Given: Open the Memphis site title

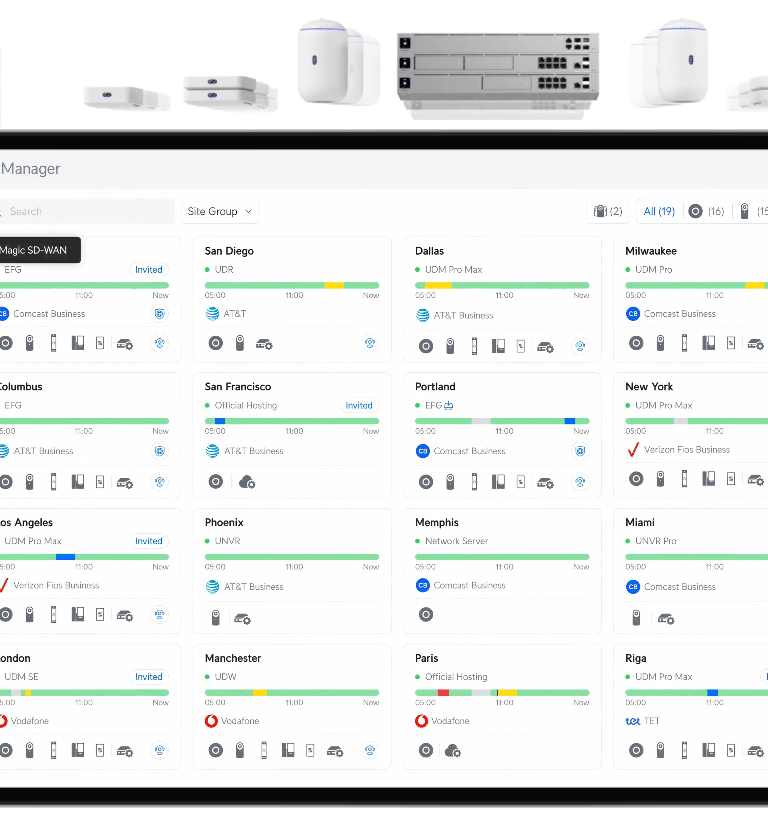Looking at the screenshot, I should pos(437,522).
